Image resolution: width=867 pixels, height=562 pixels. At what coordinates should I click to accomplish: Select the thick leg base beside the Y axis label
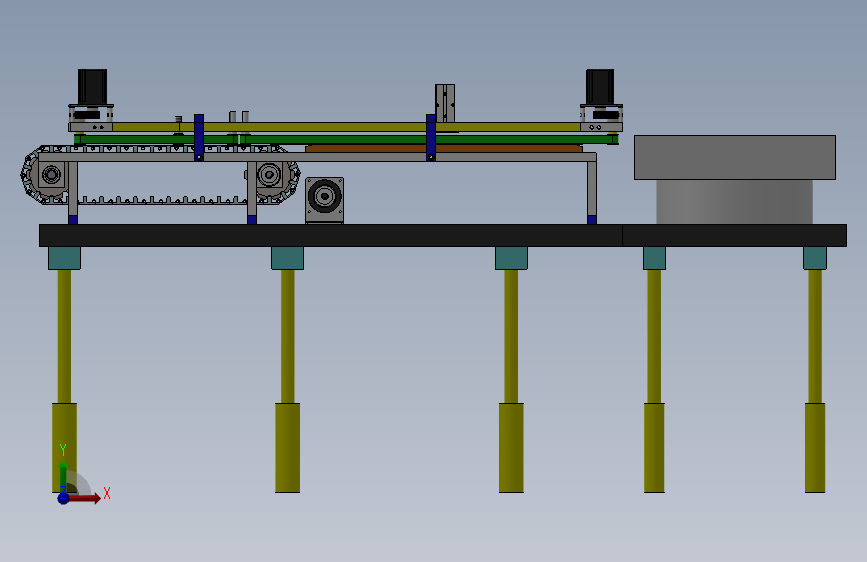64,447
